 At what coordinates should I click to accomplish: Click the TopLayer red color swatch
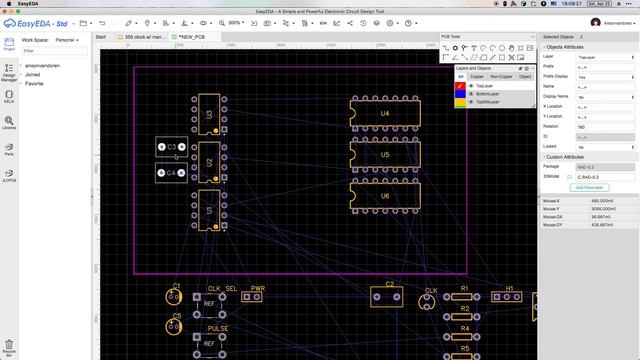click(460, 86)
